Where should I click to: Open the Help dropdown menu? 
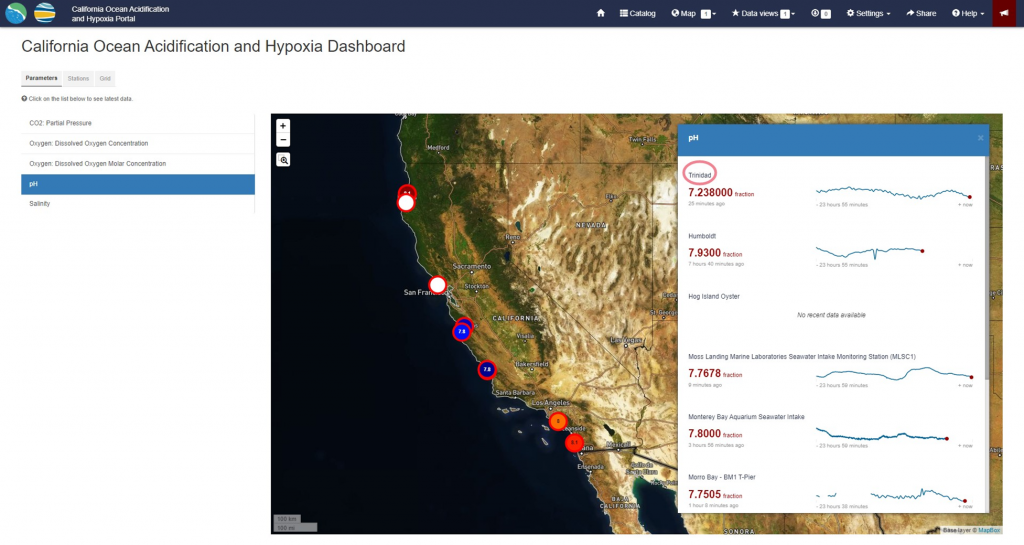click(x=968, y=13)
